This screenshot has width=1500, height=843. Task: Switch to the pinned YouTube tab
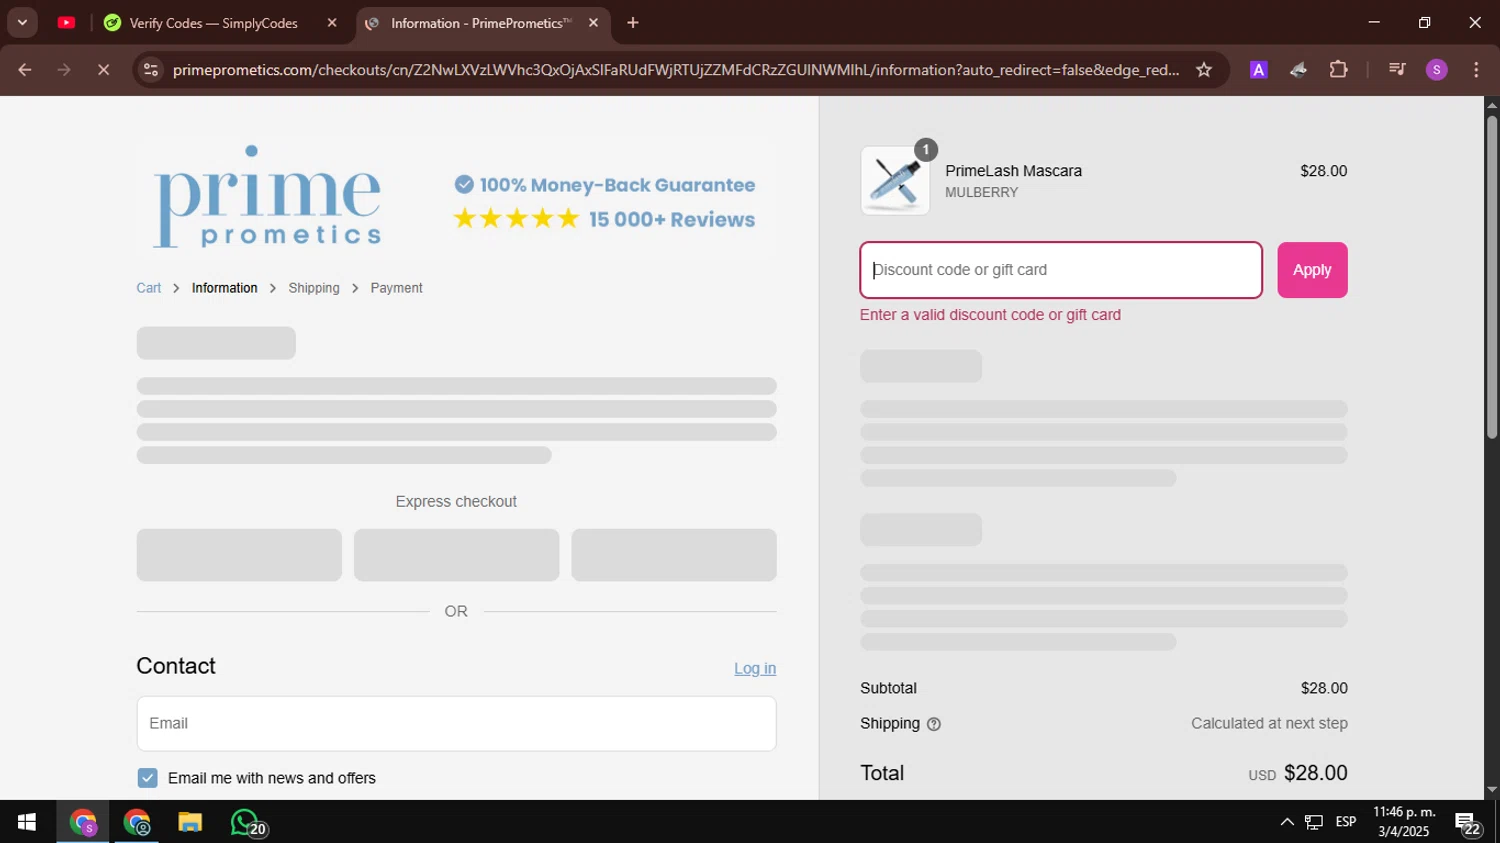pyautogui.click(x=66, y=22)
